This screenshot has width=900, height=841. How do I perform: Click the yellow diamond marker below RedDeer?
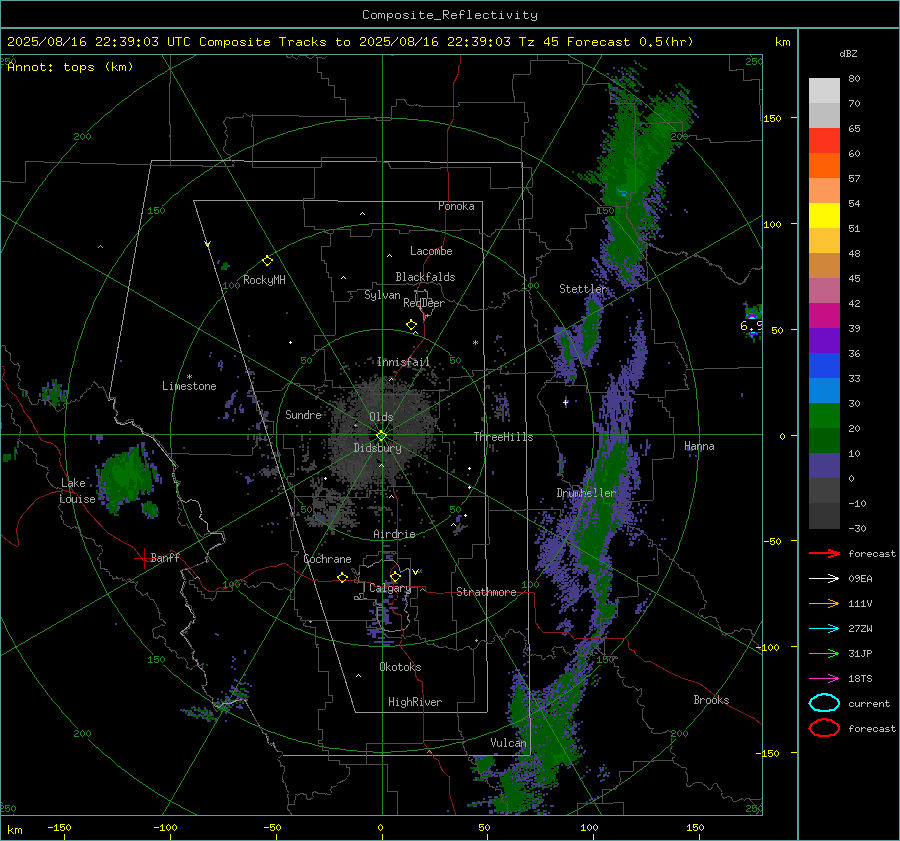pos(411,325)
